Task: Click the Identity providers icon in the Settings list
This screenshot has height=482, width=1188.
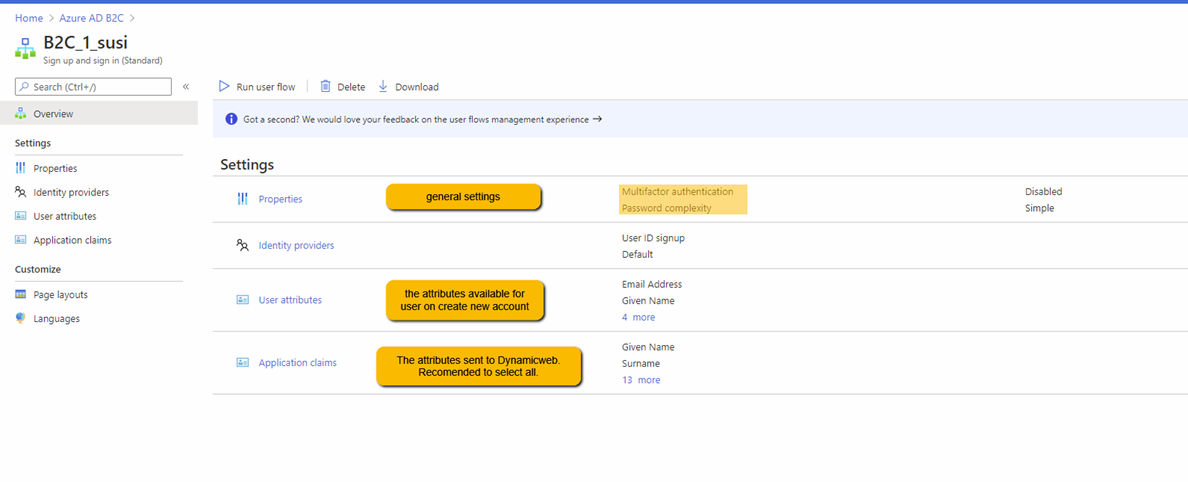Action: pos(242,245)
